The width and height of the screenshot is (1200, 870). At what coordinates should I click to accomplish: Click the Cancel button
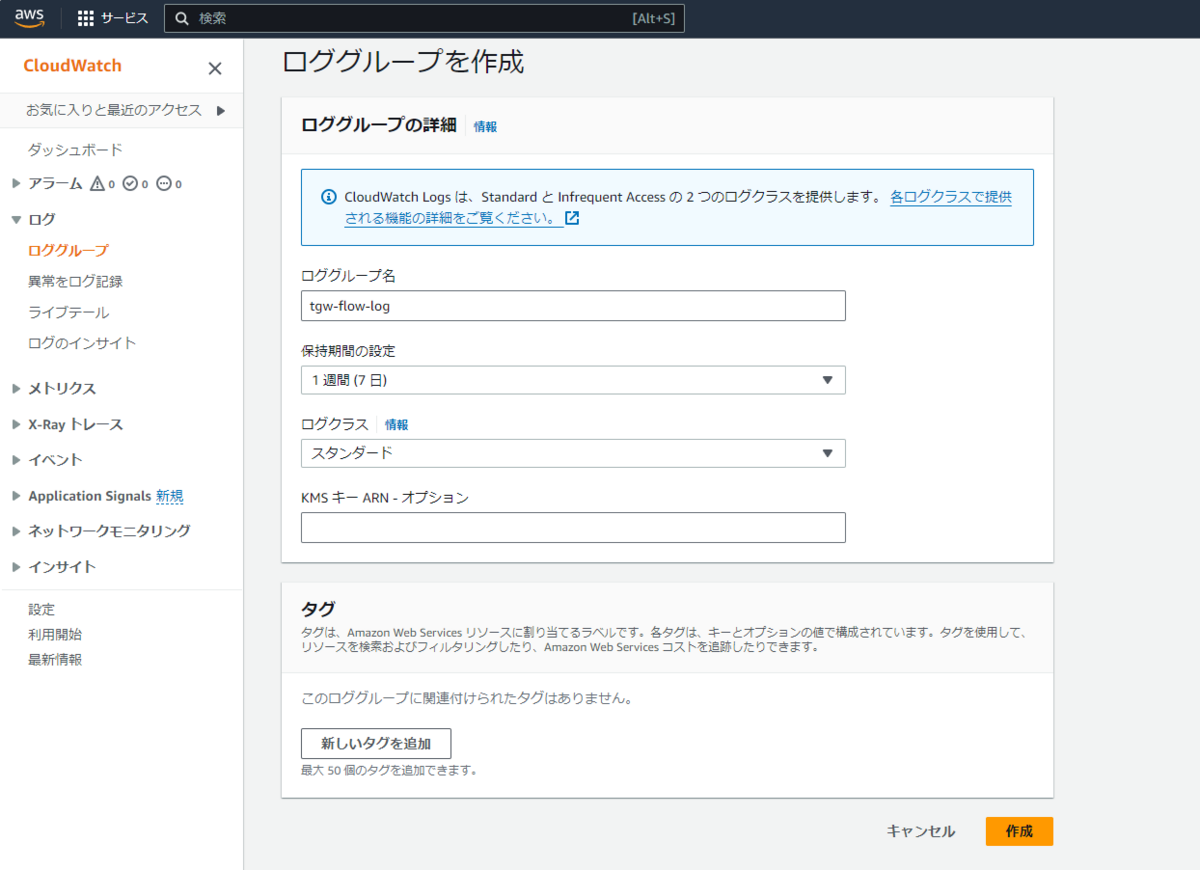(x=920, y=832)
